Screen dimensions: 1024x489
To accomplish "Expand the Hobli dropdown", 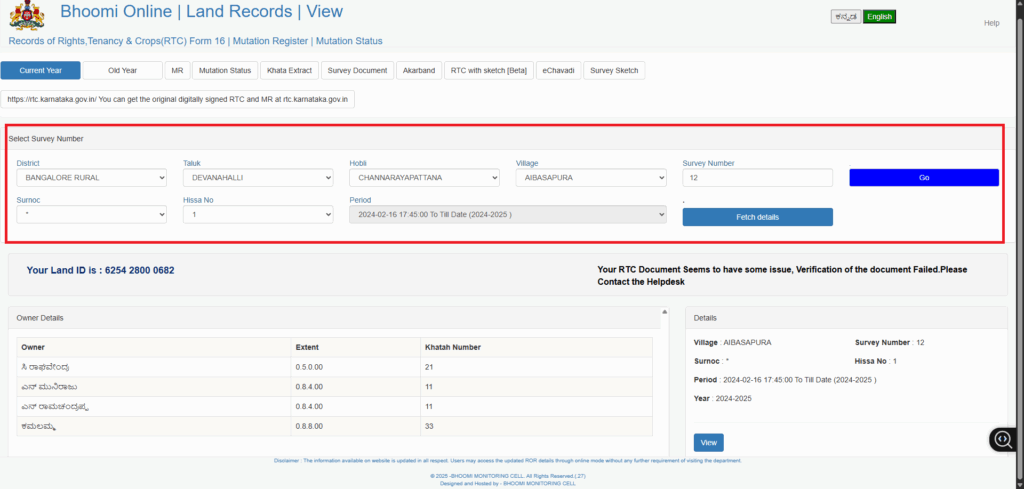I will pos(424,178).
